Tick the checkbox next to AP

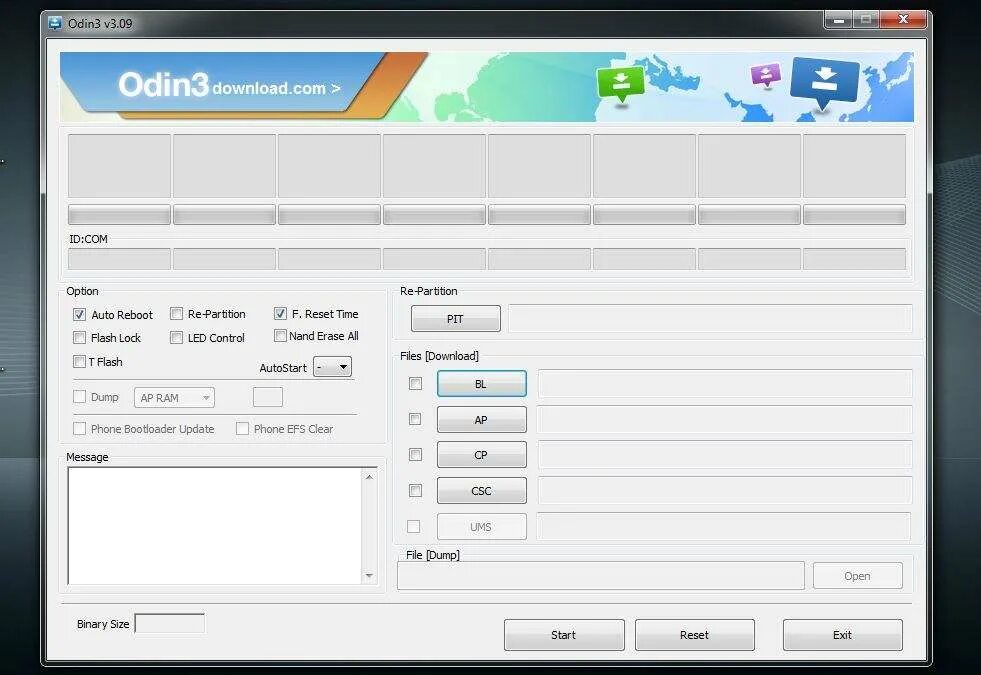(x=415, y=419)
